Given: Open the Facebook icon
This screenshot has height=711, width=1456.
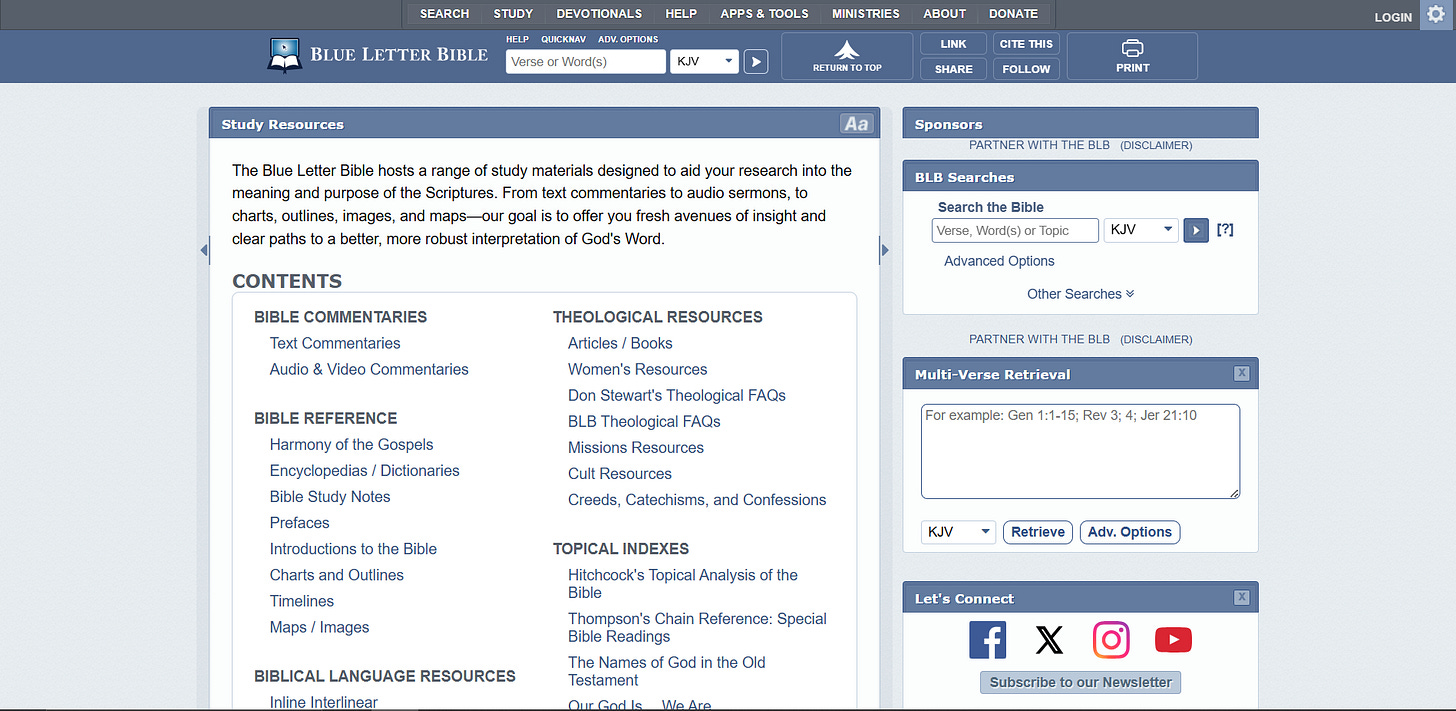Looking at the screenshot, I should pos(988,640).
